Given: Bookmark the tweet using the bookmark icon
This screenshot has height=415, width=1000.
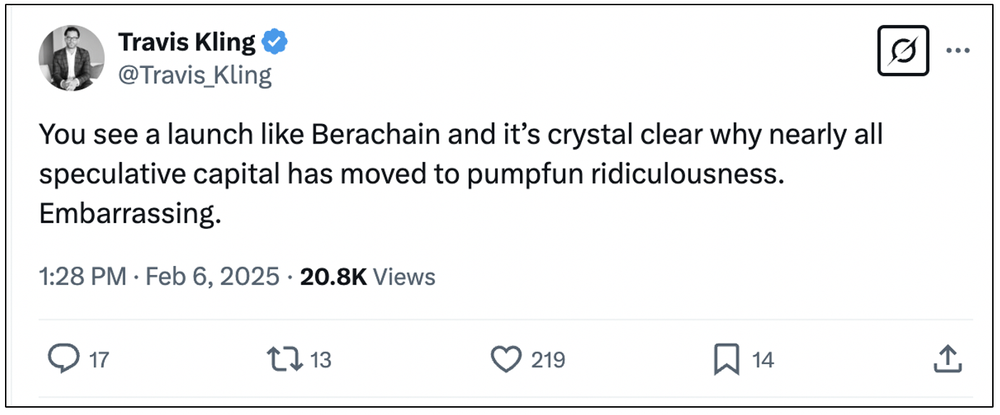Looking at the screenshot, I should point(726,359).
